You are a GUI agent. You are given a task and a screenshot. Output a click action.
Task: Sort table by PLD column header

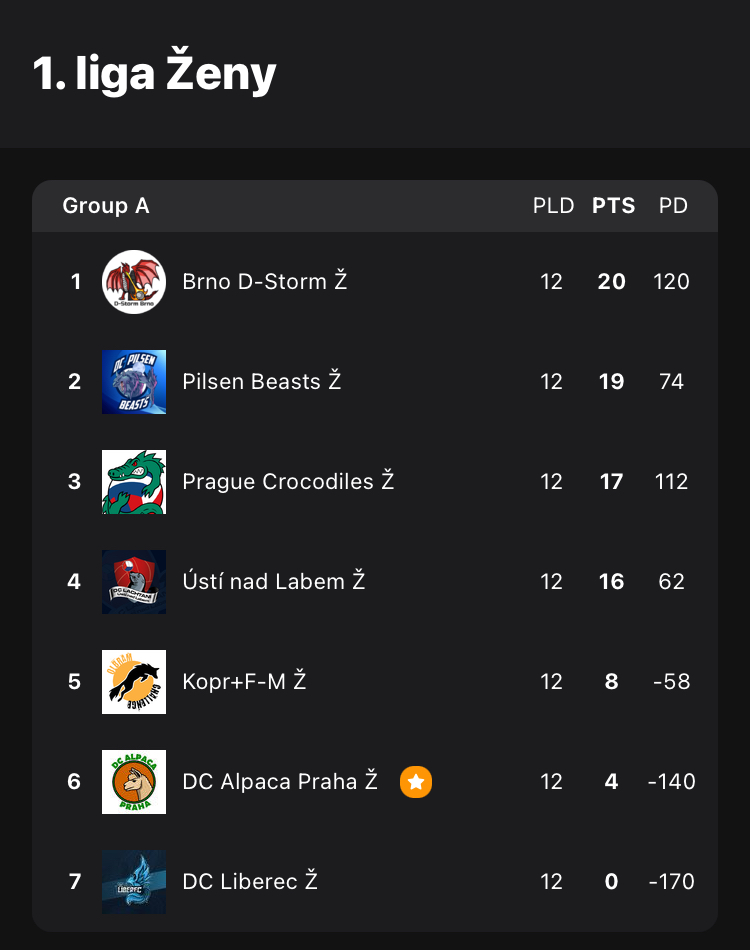(553, 206)
